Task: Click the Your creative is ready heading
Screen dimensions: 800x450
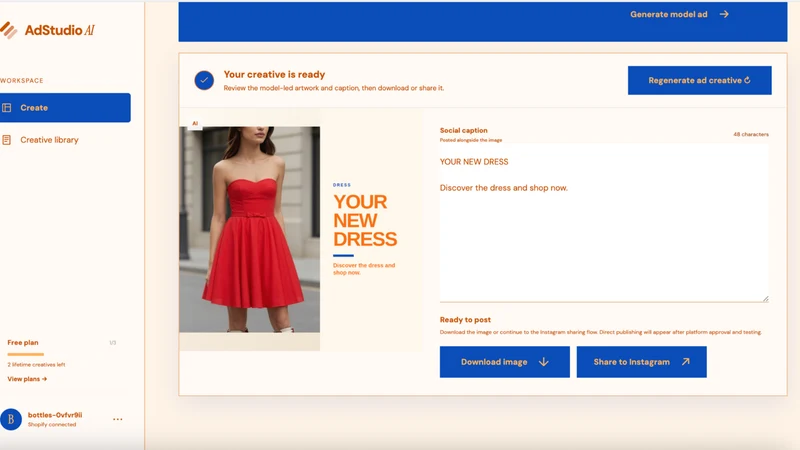Action: click(x=274, y=74)
